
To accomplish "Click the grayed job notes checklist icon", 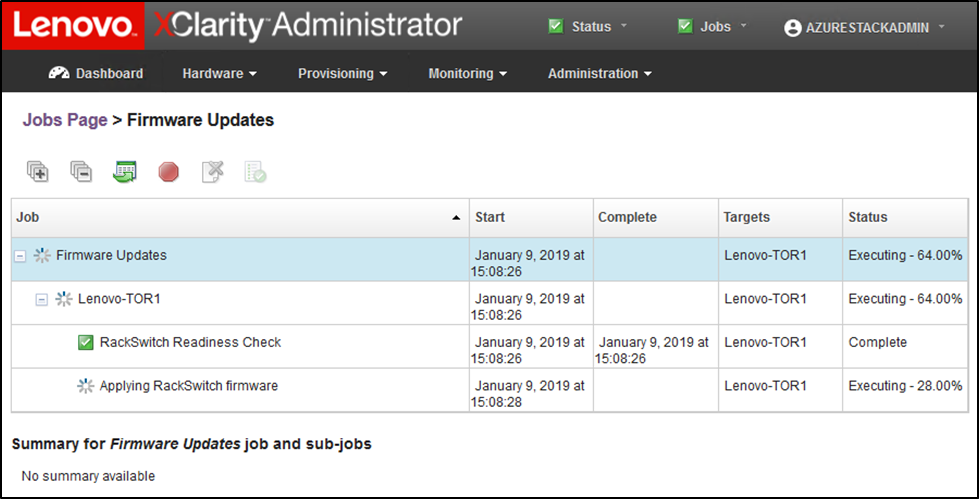I will 255,172.
